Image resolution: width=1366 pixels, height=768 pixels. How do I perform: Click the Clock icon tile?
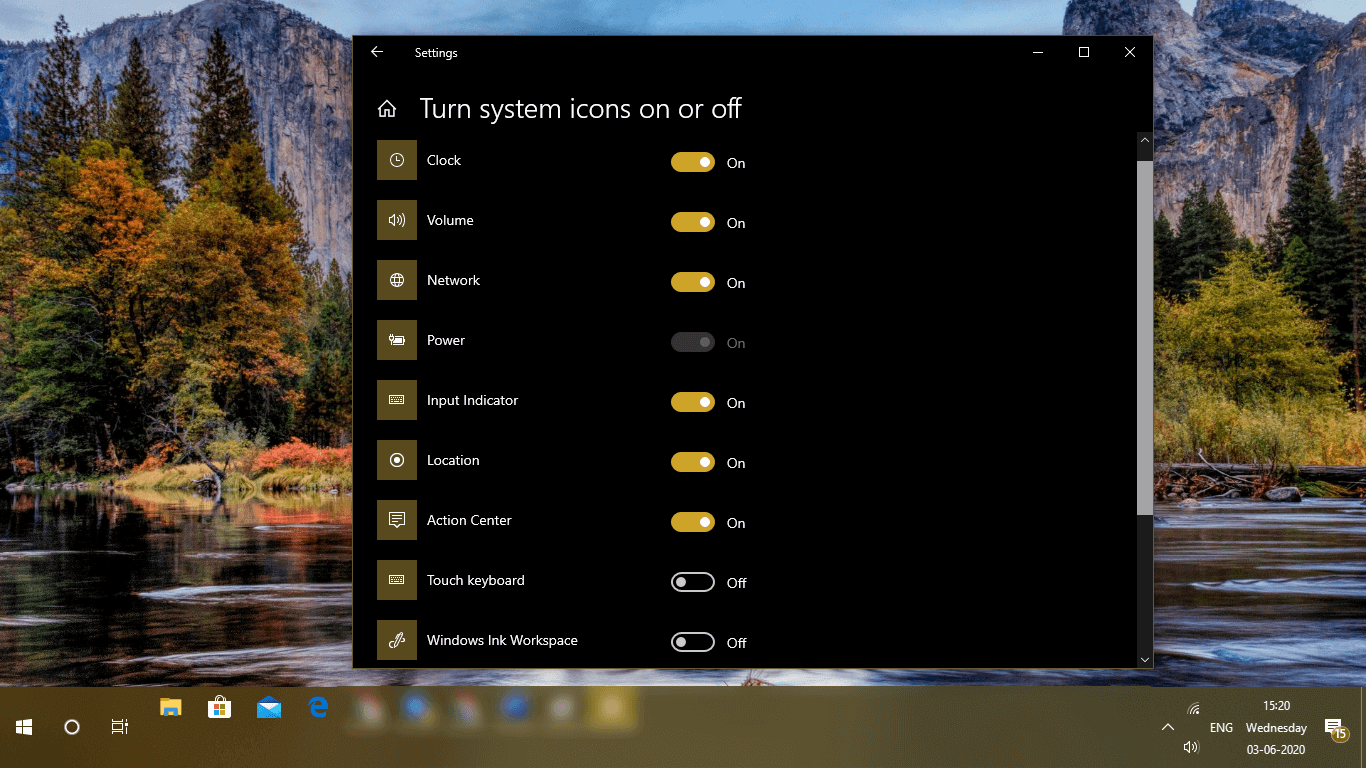coord(396,160)
